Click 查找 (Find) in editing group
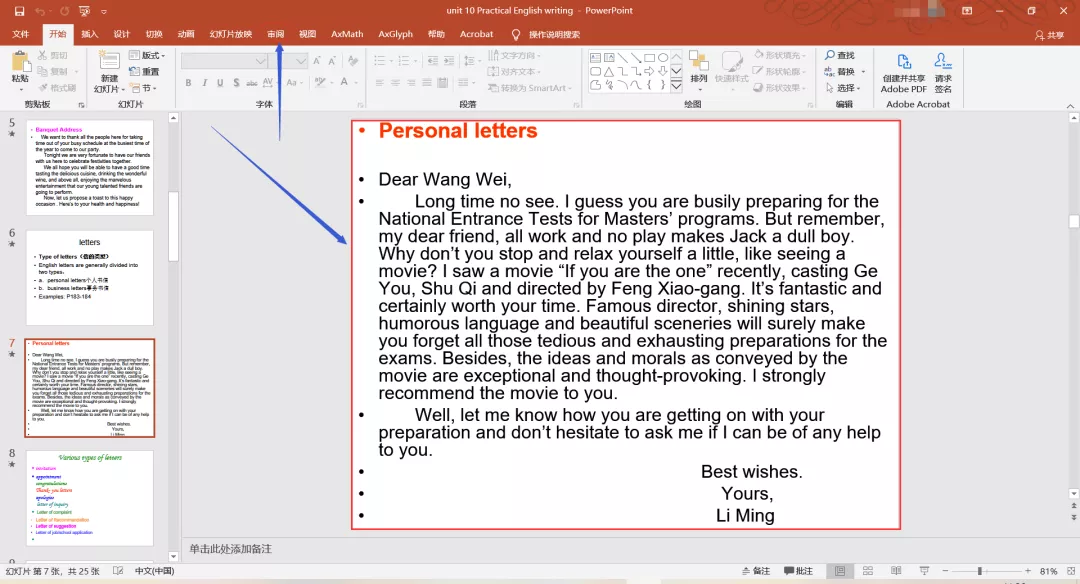The width and height of the screenshot is (1080, 584). pos(840,55)
